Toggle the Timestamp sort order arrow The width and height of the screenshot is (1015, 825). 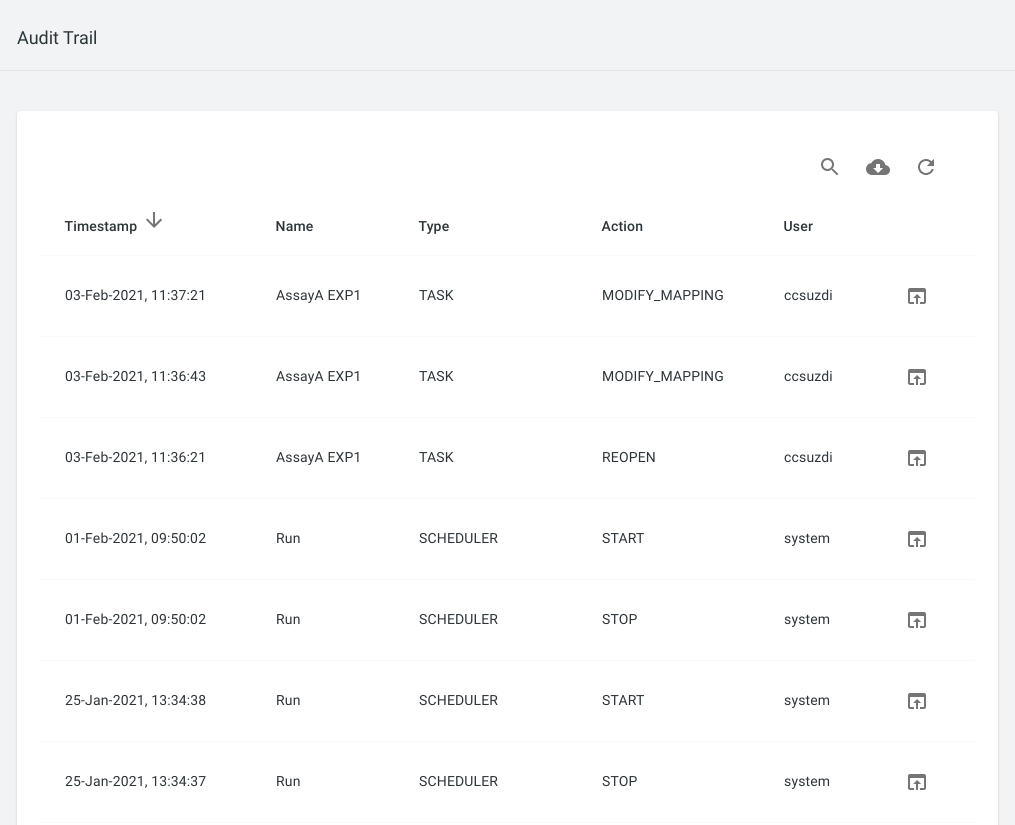(x=154, y=221)
